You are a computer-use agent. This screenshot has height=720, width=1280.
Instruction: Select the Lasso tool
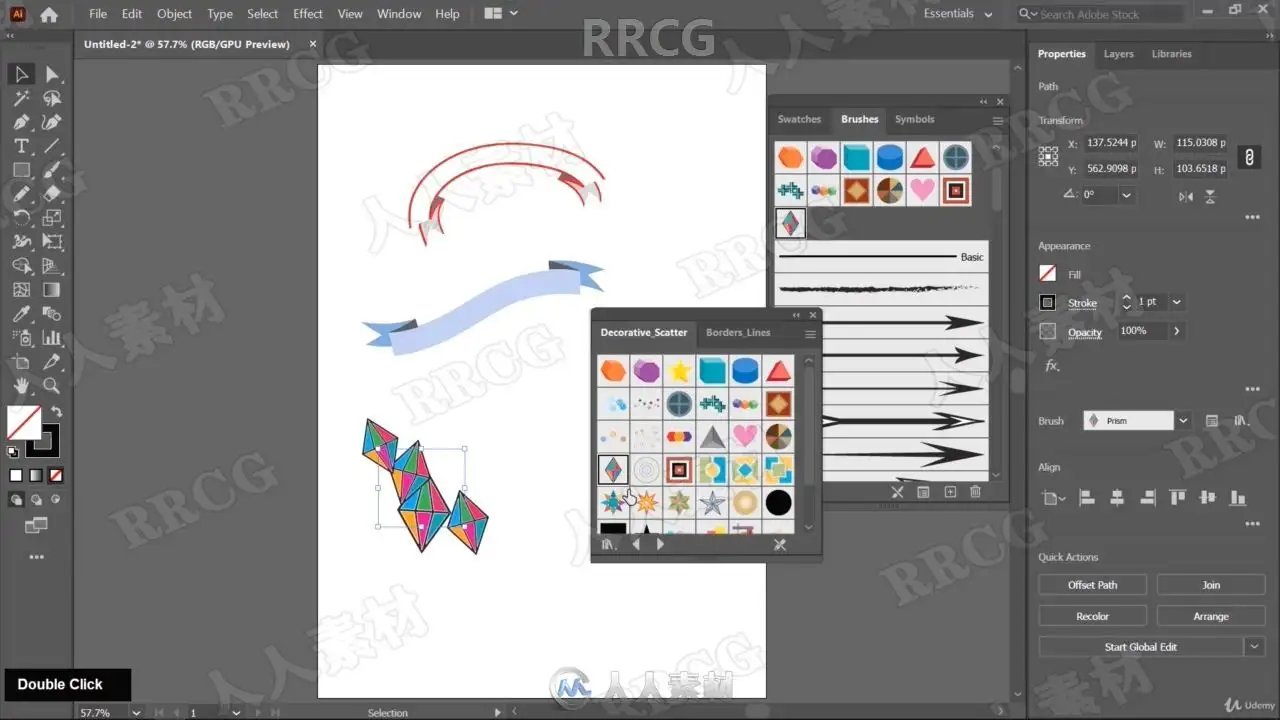[x=52, y=98]
